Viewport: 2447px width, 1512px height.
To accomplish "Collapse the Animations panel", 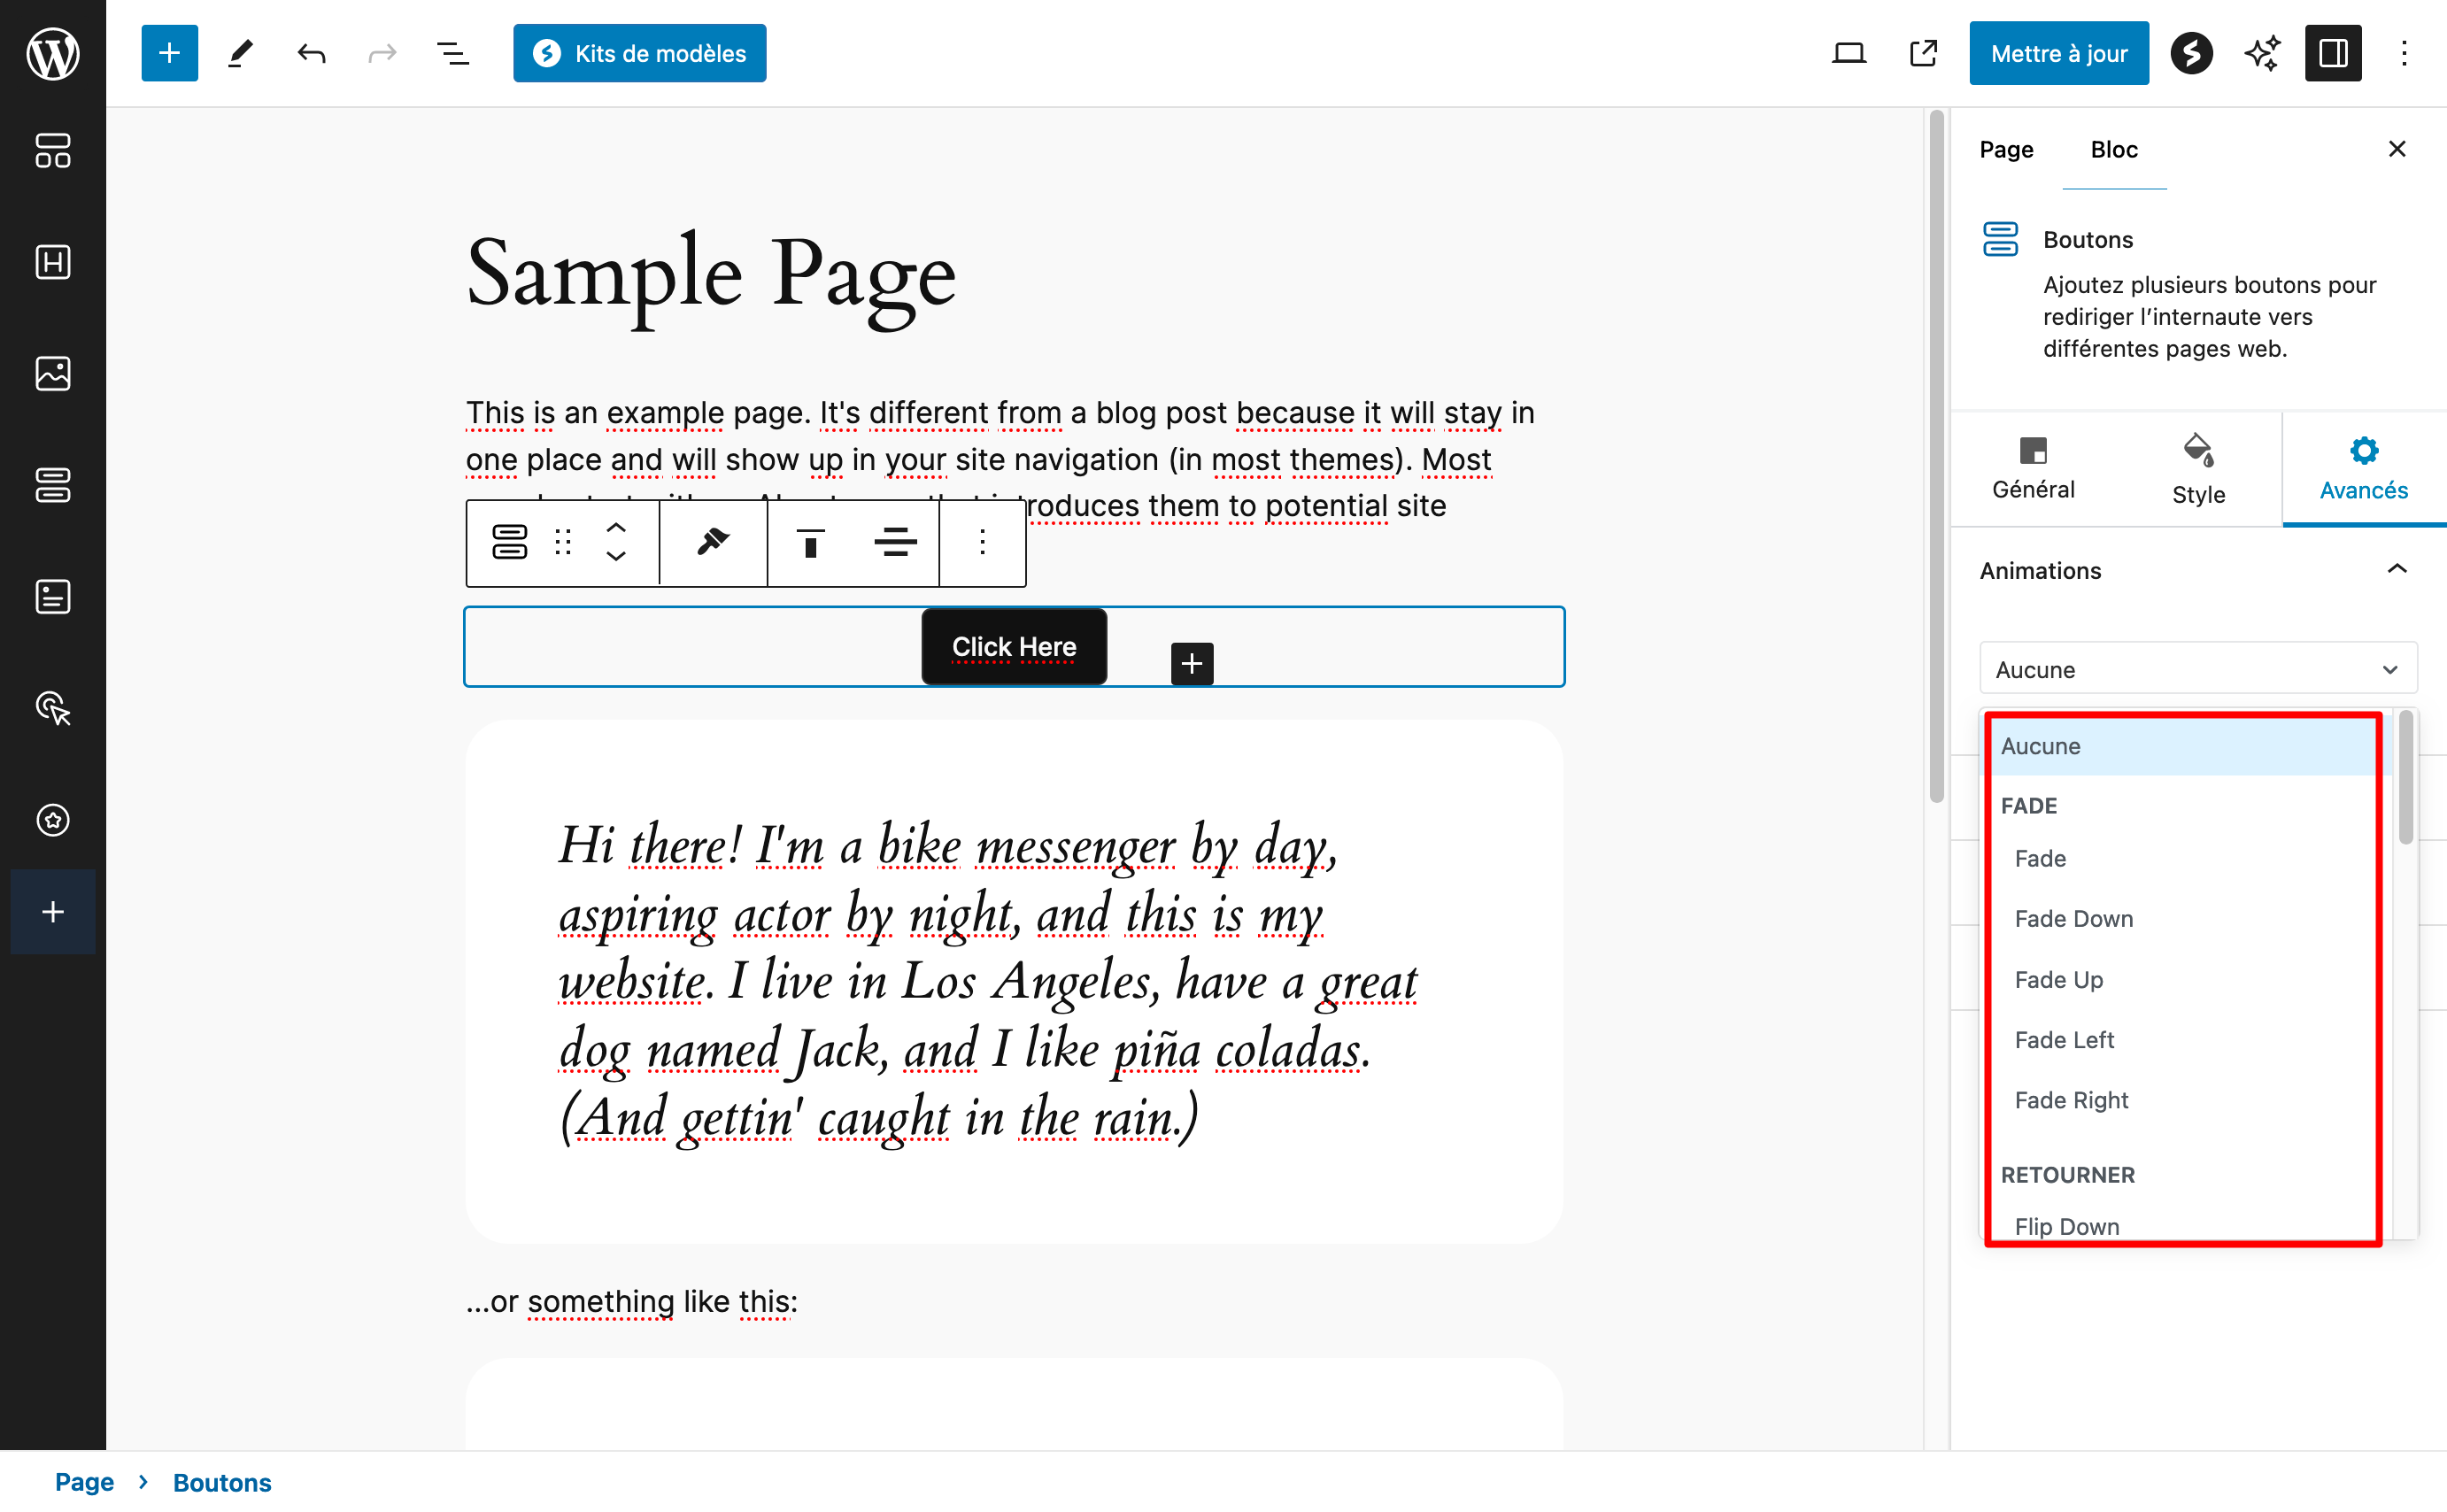I will (x=2396, y=570).
